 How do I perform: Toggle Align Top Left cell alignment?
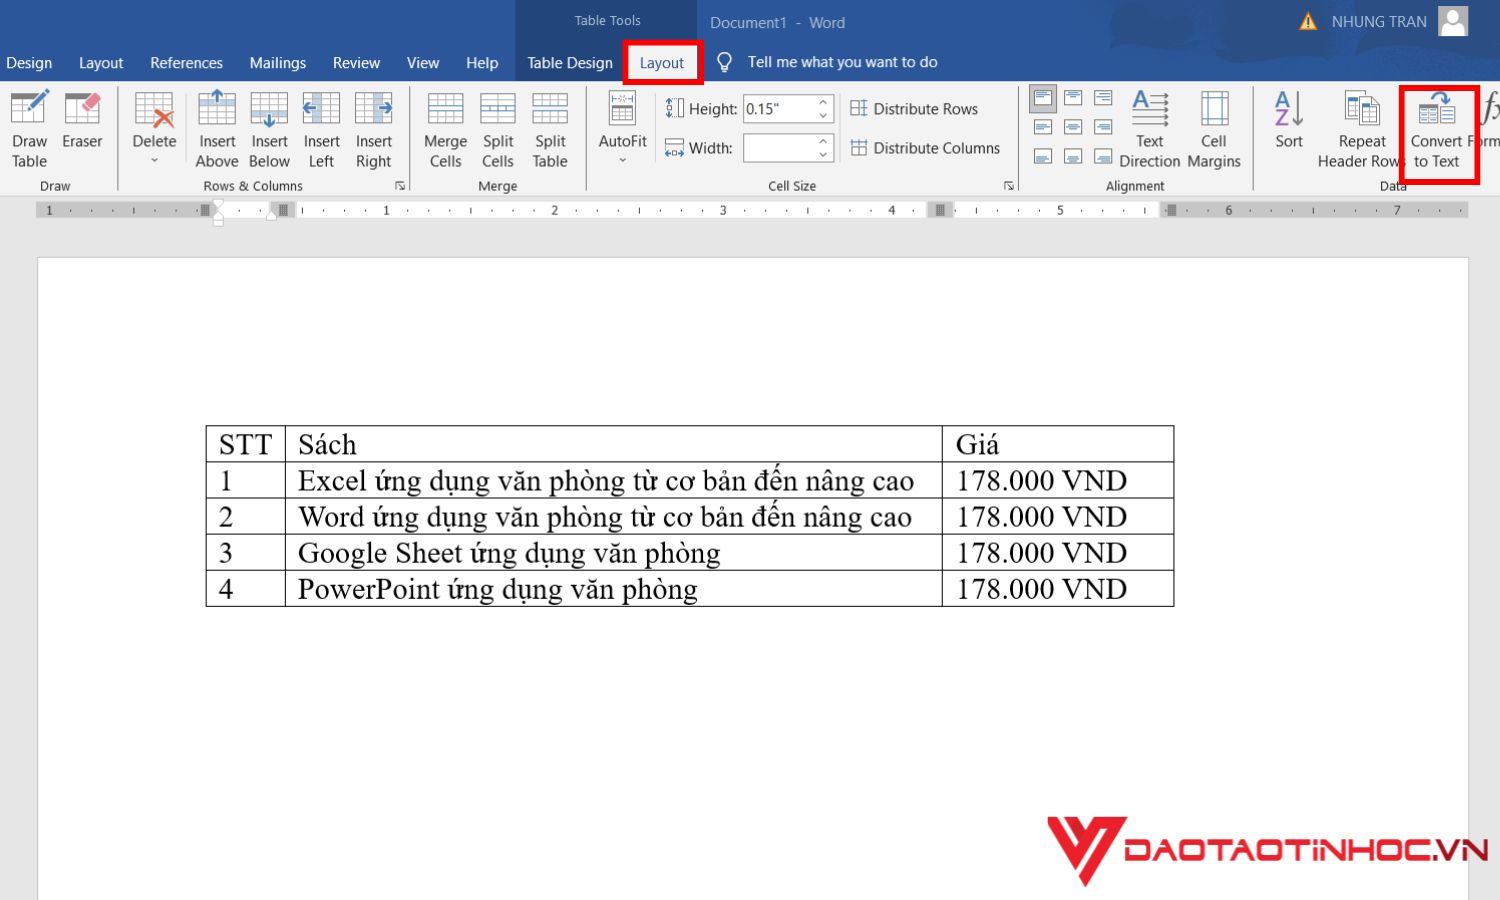click(1043, 99)
